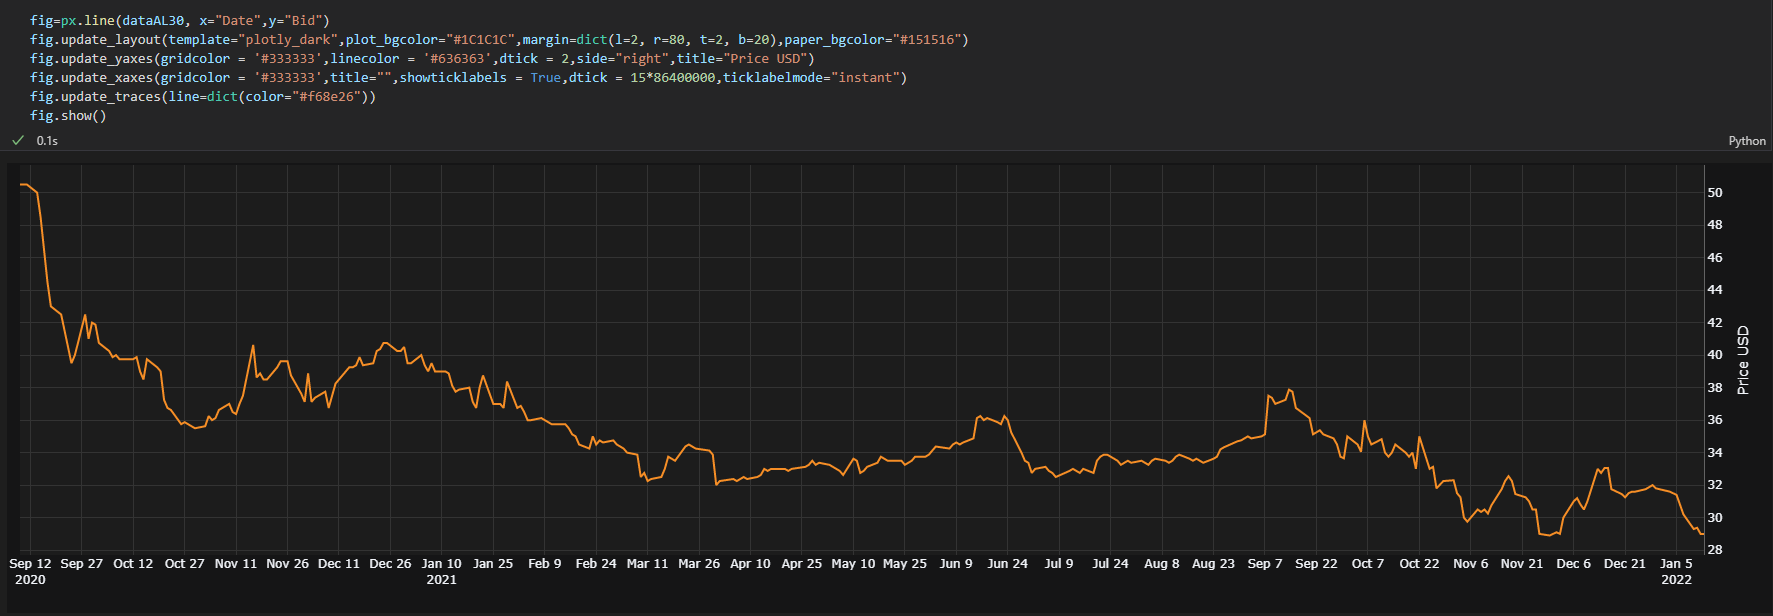Place cursor in the fig.update_traces code line
Image resolution: width=1773 pixels, height=616 pixels.
203,96
